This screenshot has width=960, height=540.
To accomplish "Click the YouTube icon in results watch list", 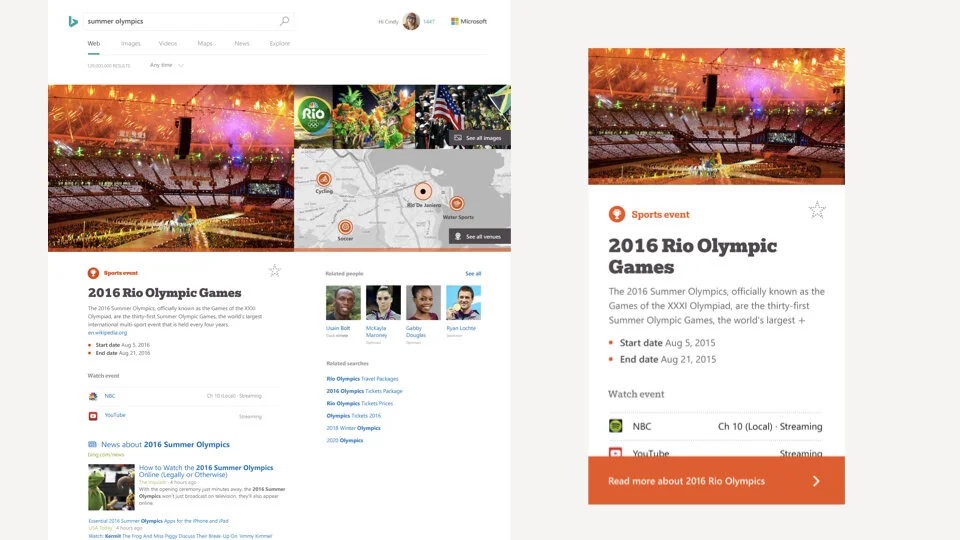I will point(93,416).
